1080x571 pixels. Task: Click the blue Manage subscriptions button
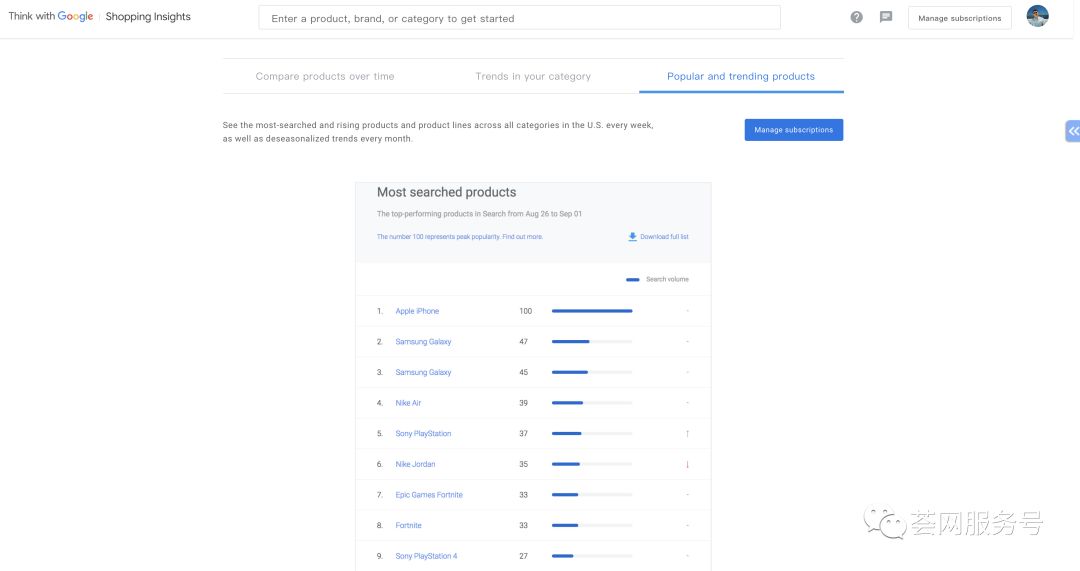click(x=793, y=129)
